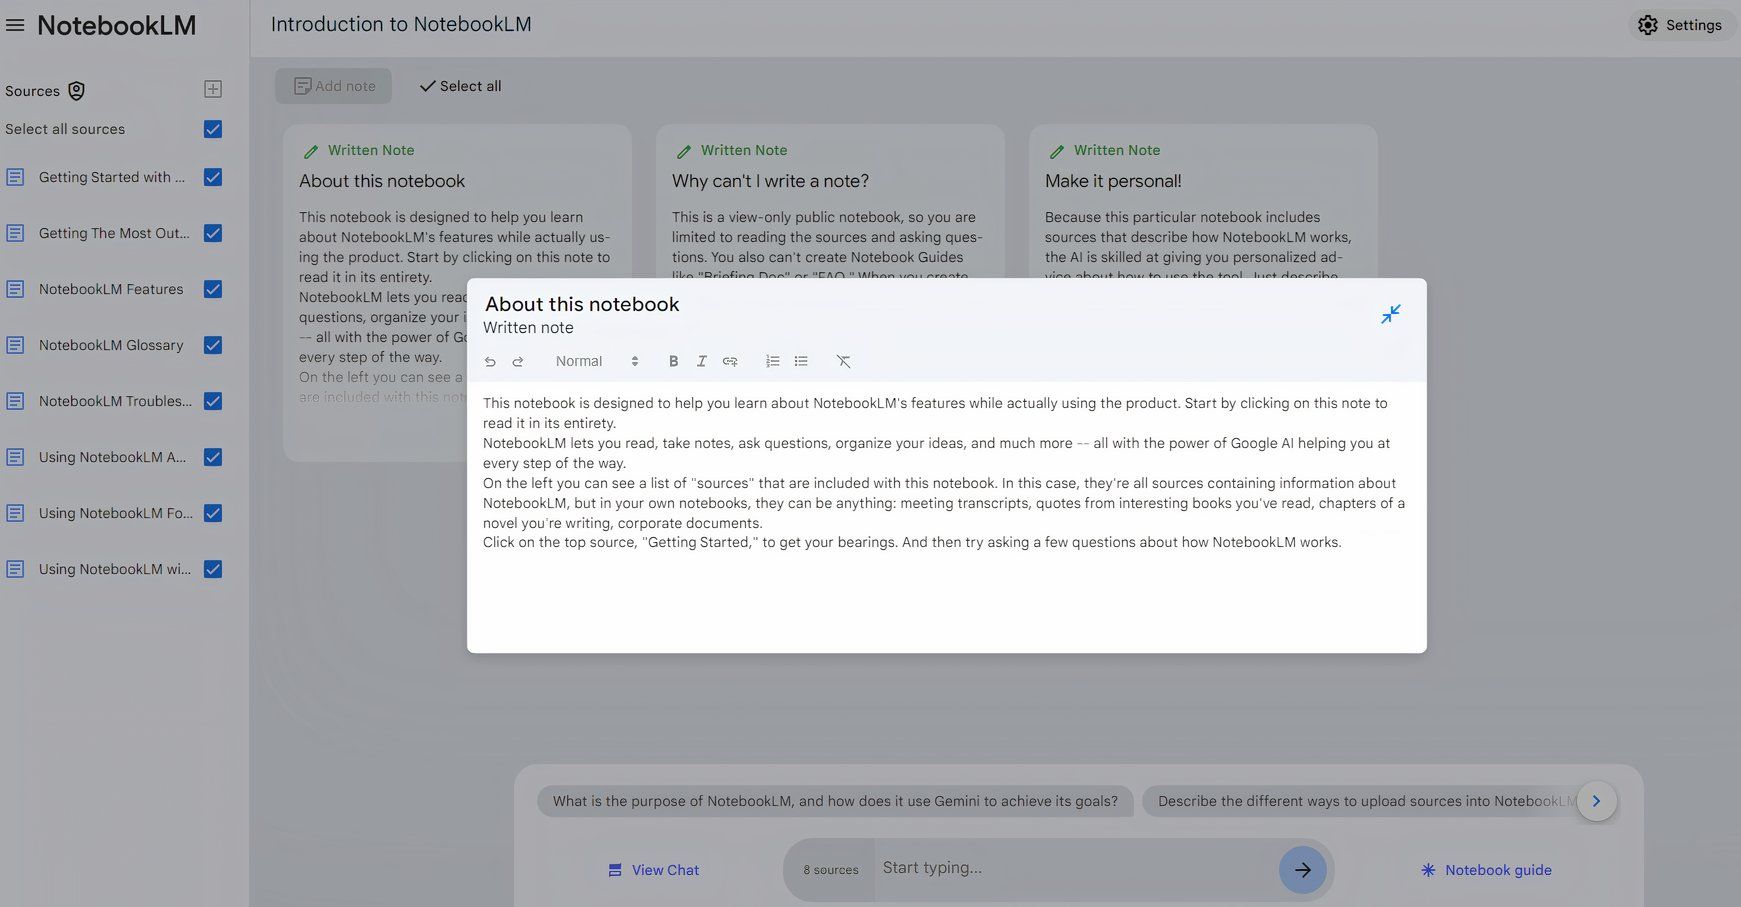
Task: Open the NotebookLM Features source
Action: coord(111,289)
